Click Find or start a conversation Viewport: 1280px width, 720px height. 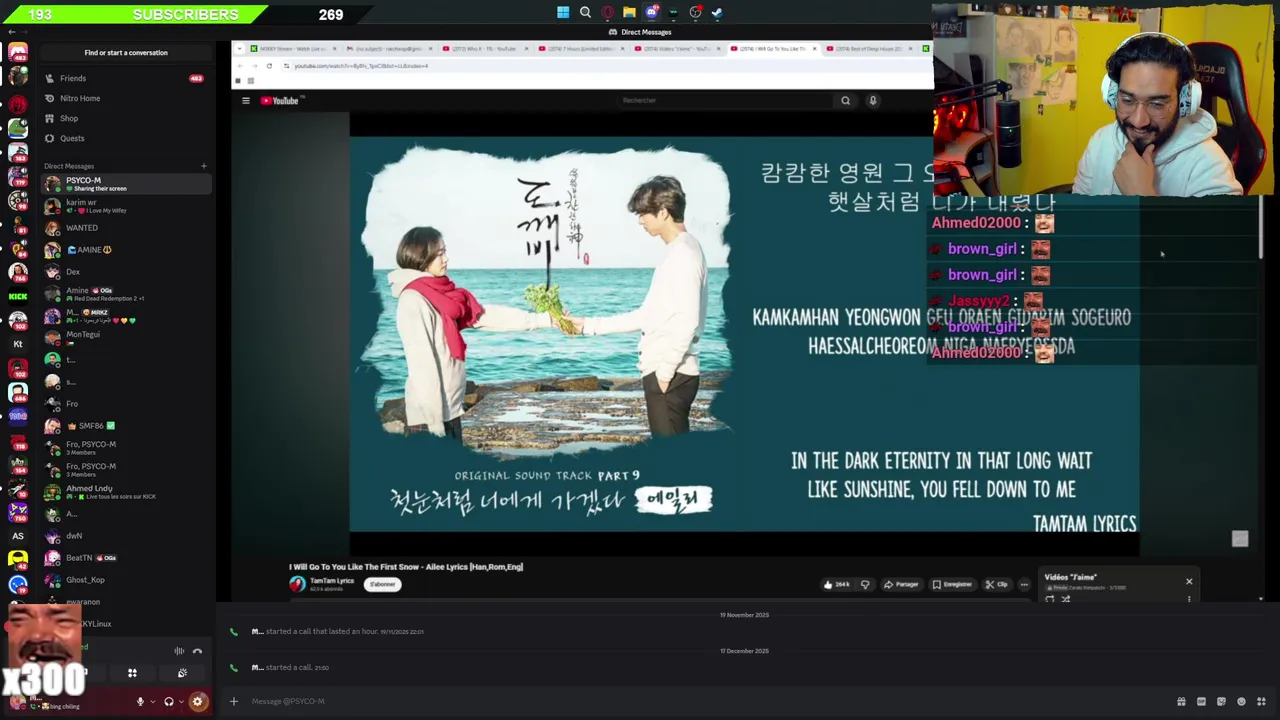click(x=126, y=52)
